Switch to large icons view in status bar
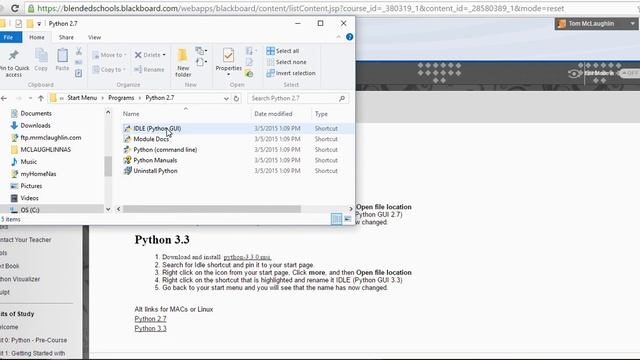 (348, 219)
